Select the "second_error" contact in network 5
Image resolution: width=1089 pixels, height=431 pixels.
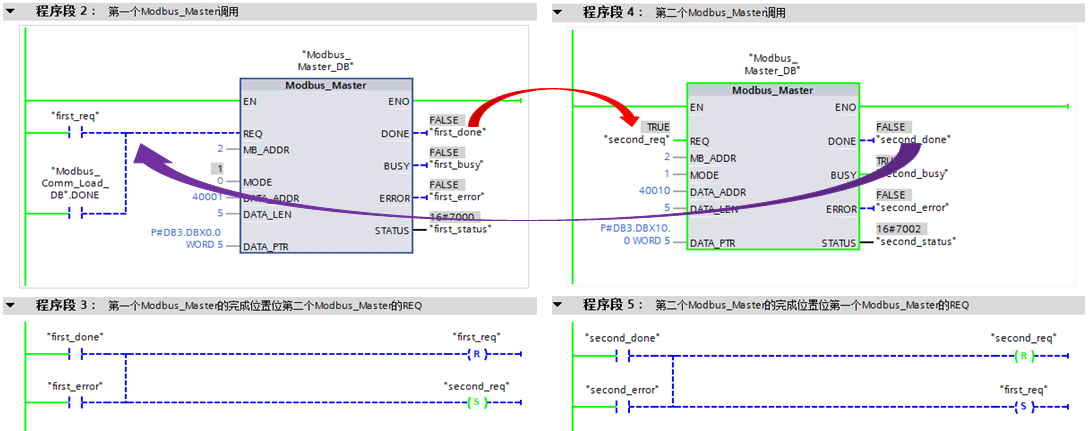[x=623, y=407]
